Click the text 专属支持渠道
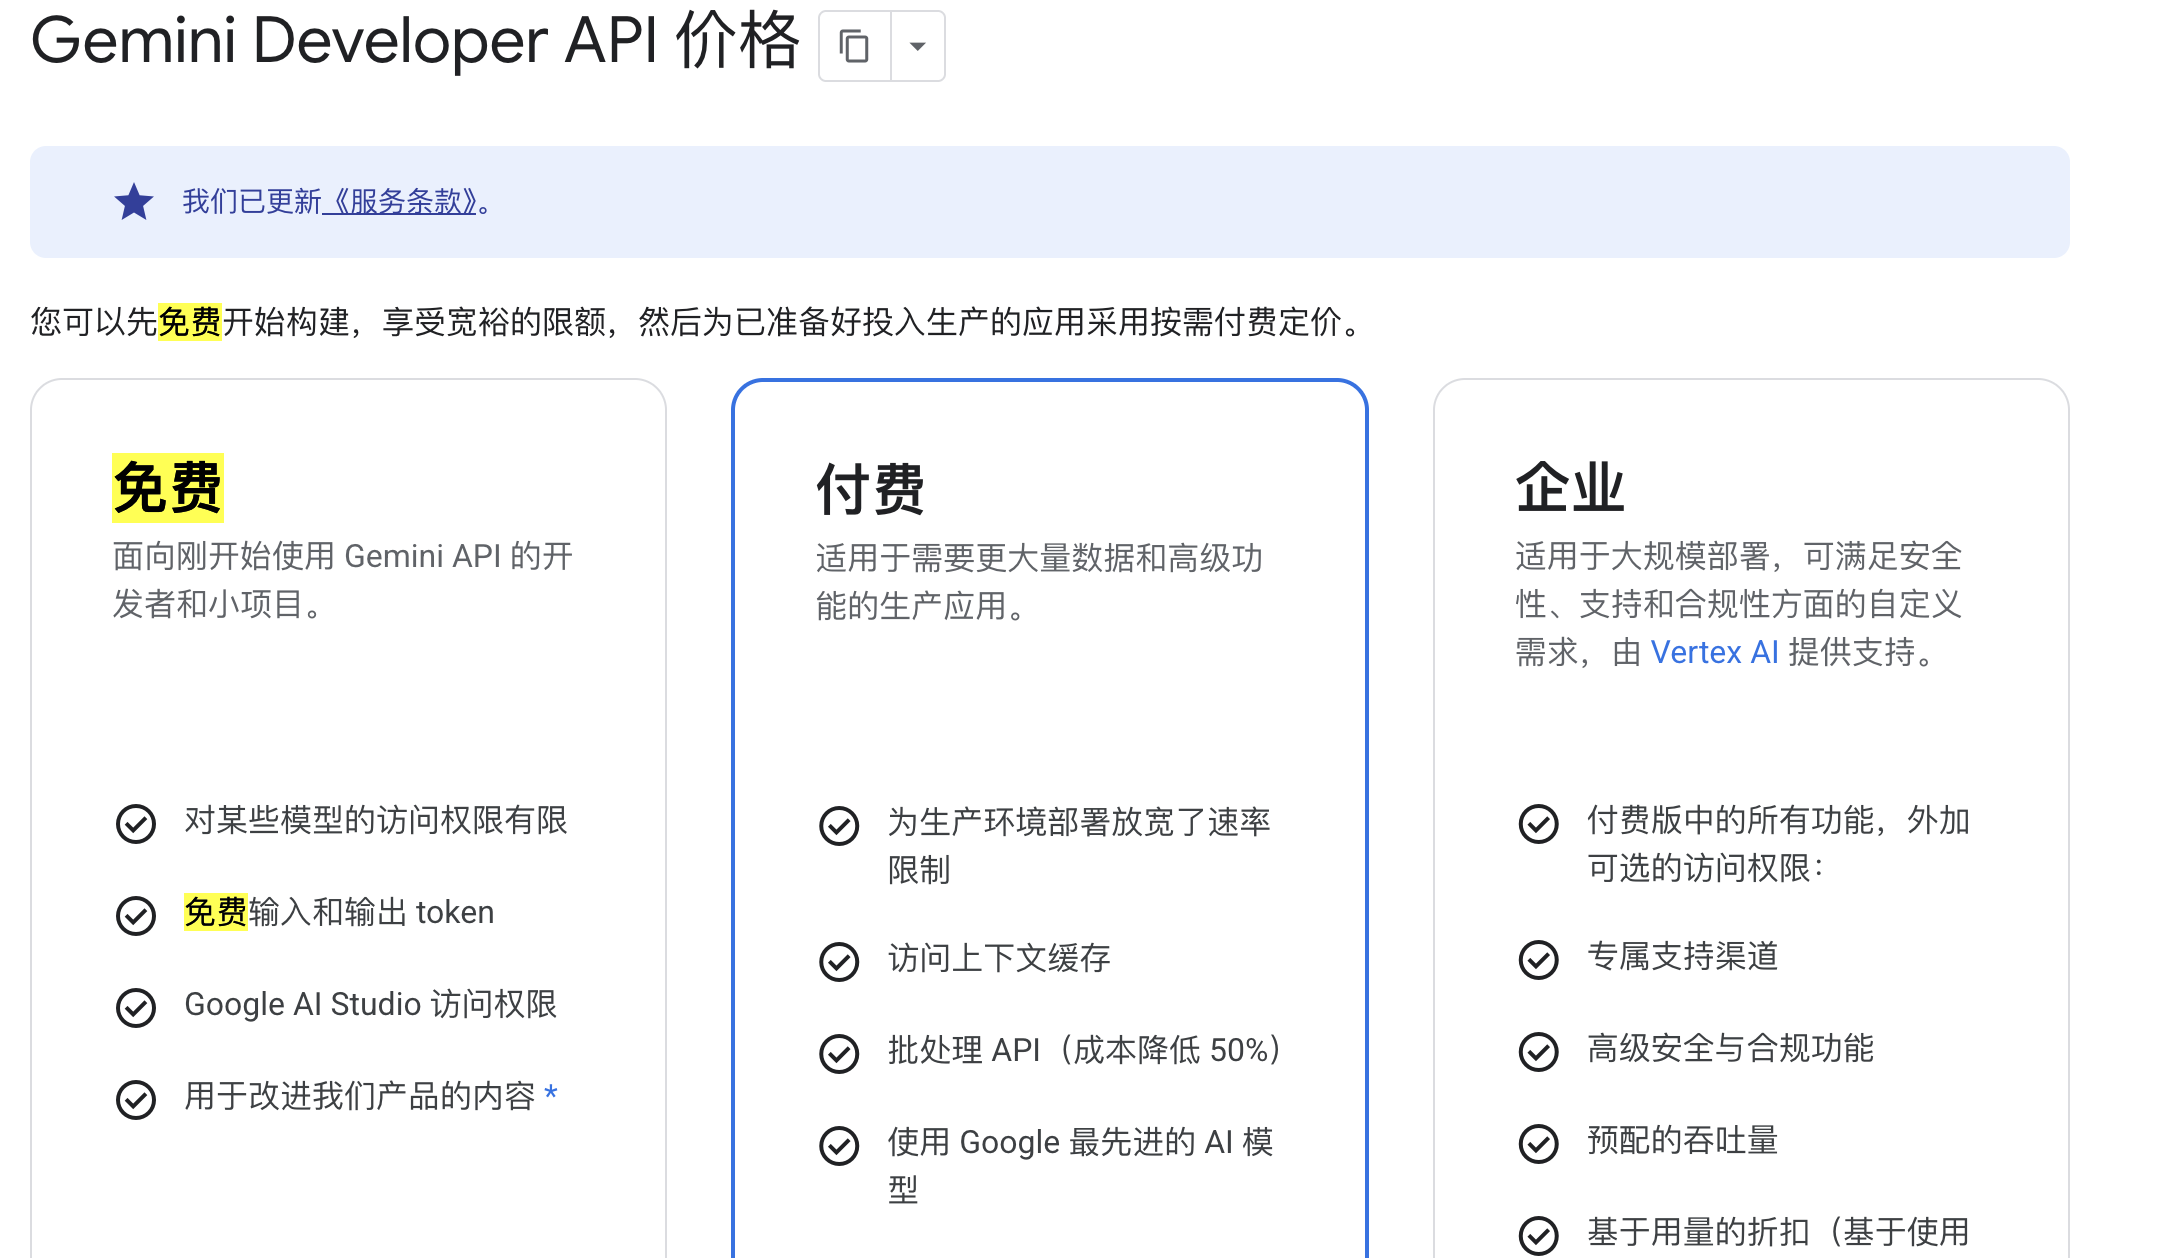The width and height of the screenshot is (2164, 1258). click(1683, 956)
